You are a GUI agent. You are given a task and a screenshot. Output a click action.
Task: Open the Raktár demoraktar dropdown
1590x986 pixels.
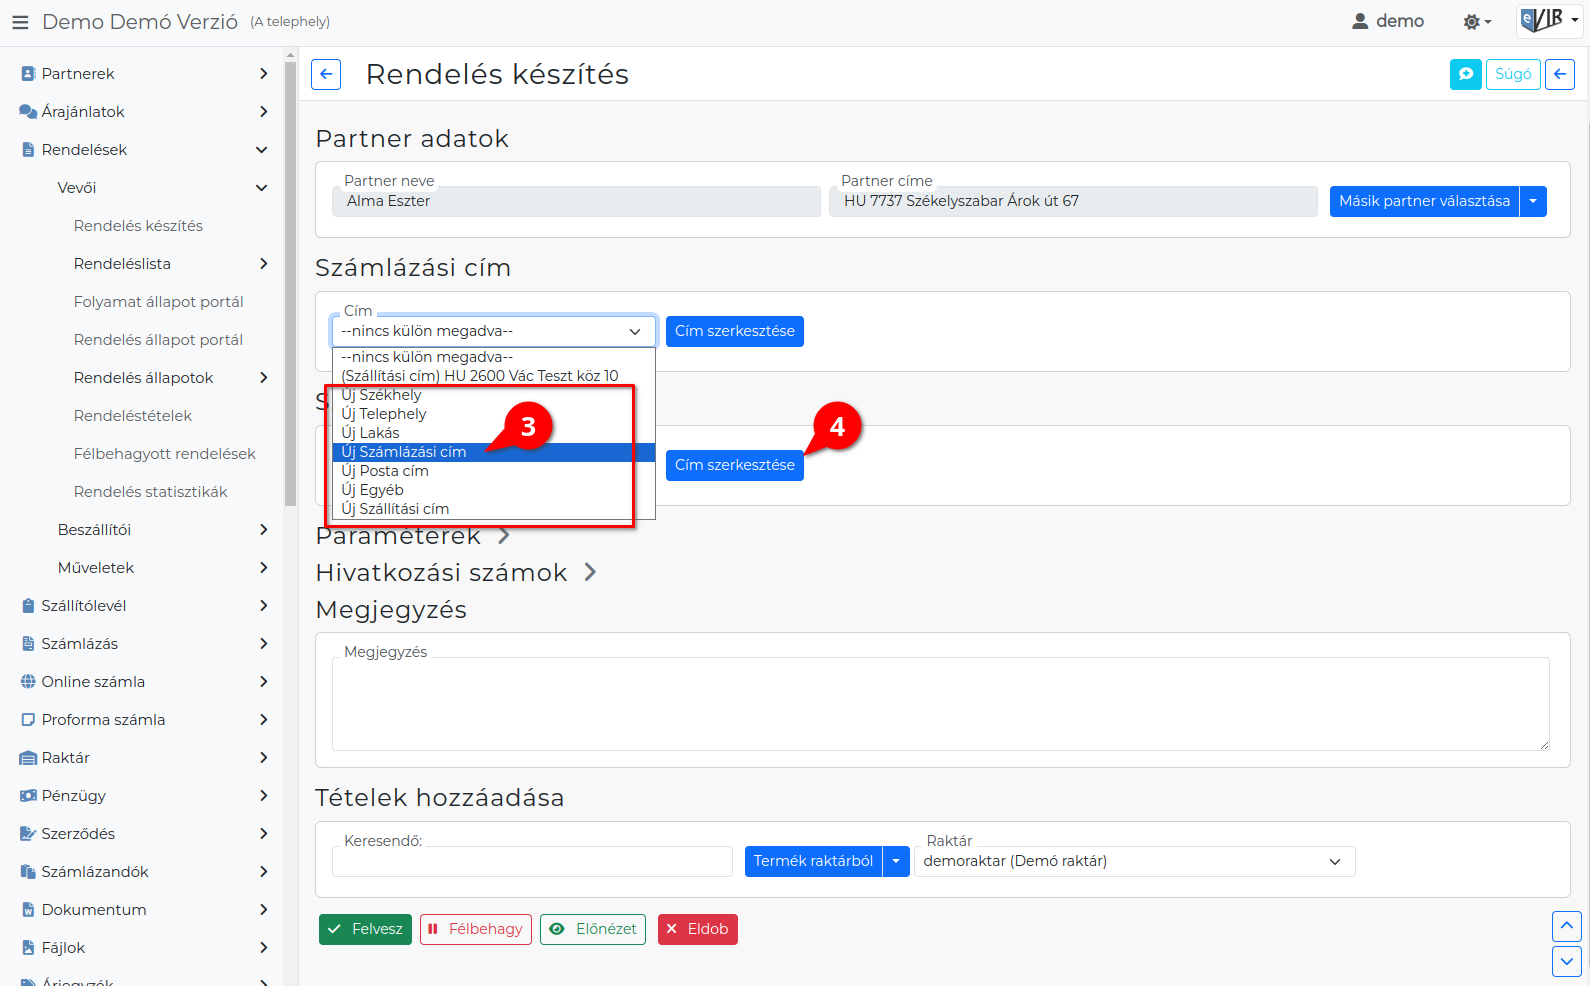(x=1135, y=861)
